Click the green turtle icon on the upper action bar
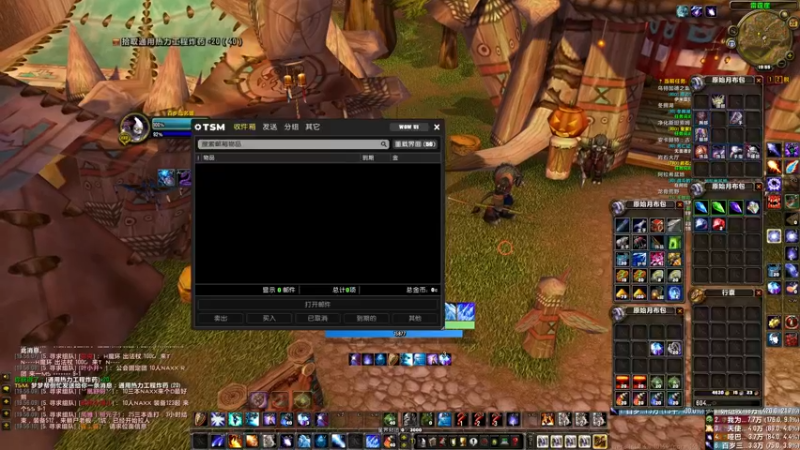This screenshot has width=800, height=450. 390,419
